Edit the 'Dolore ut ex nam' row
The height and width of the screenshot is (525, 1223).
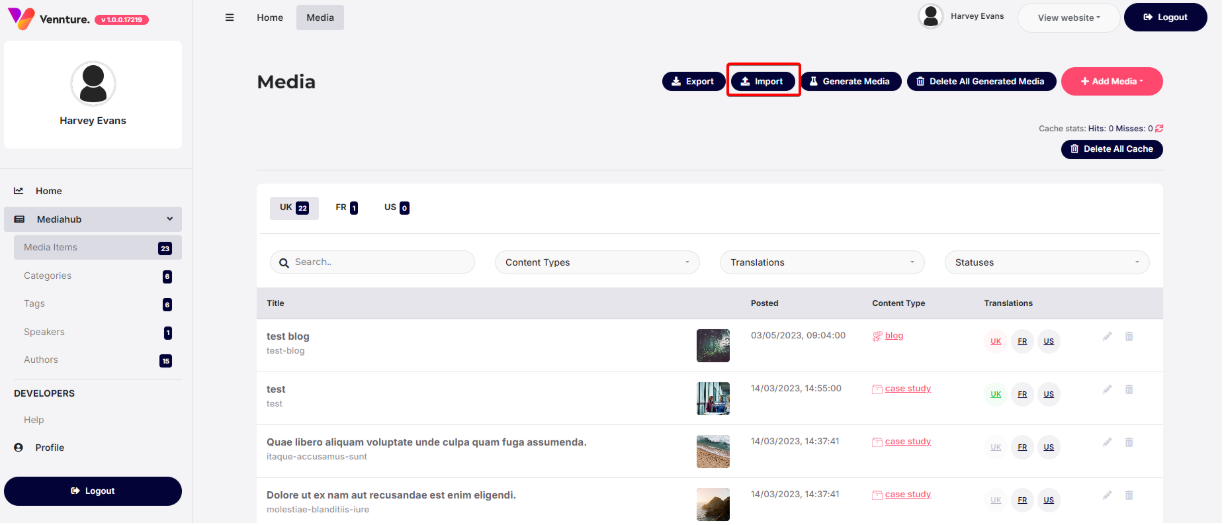click(1107, 494)
